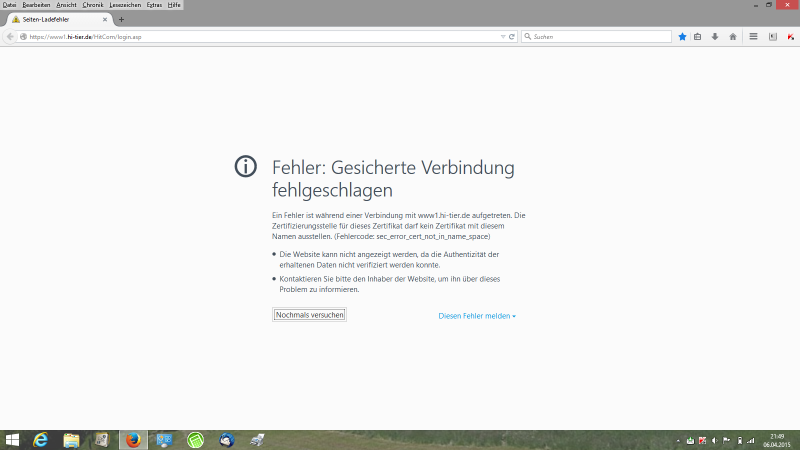Image resolution: width=800 pixels, height=450 pixels.
Task: Open network signal tray icon
Action: coord(751,440)
